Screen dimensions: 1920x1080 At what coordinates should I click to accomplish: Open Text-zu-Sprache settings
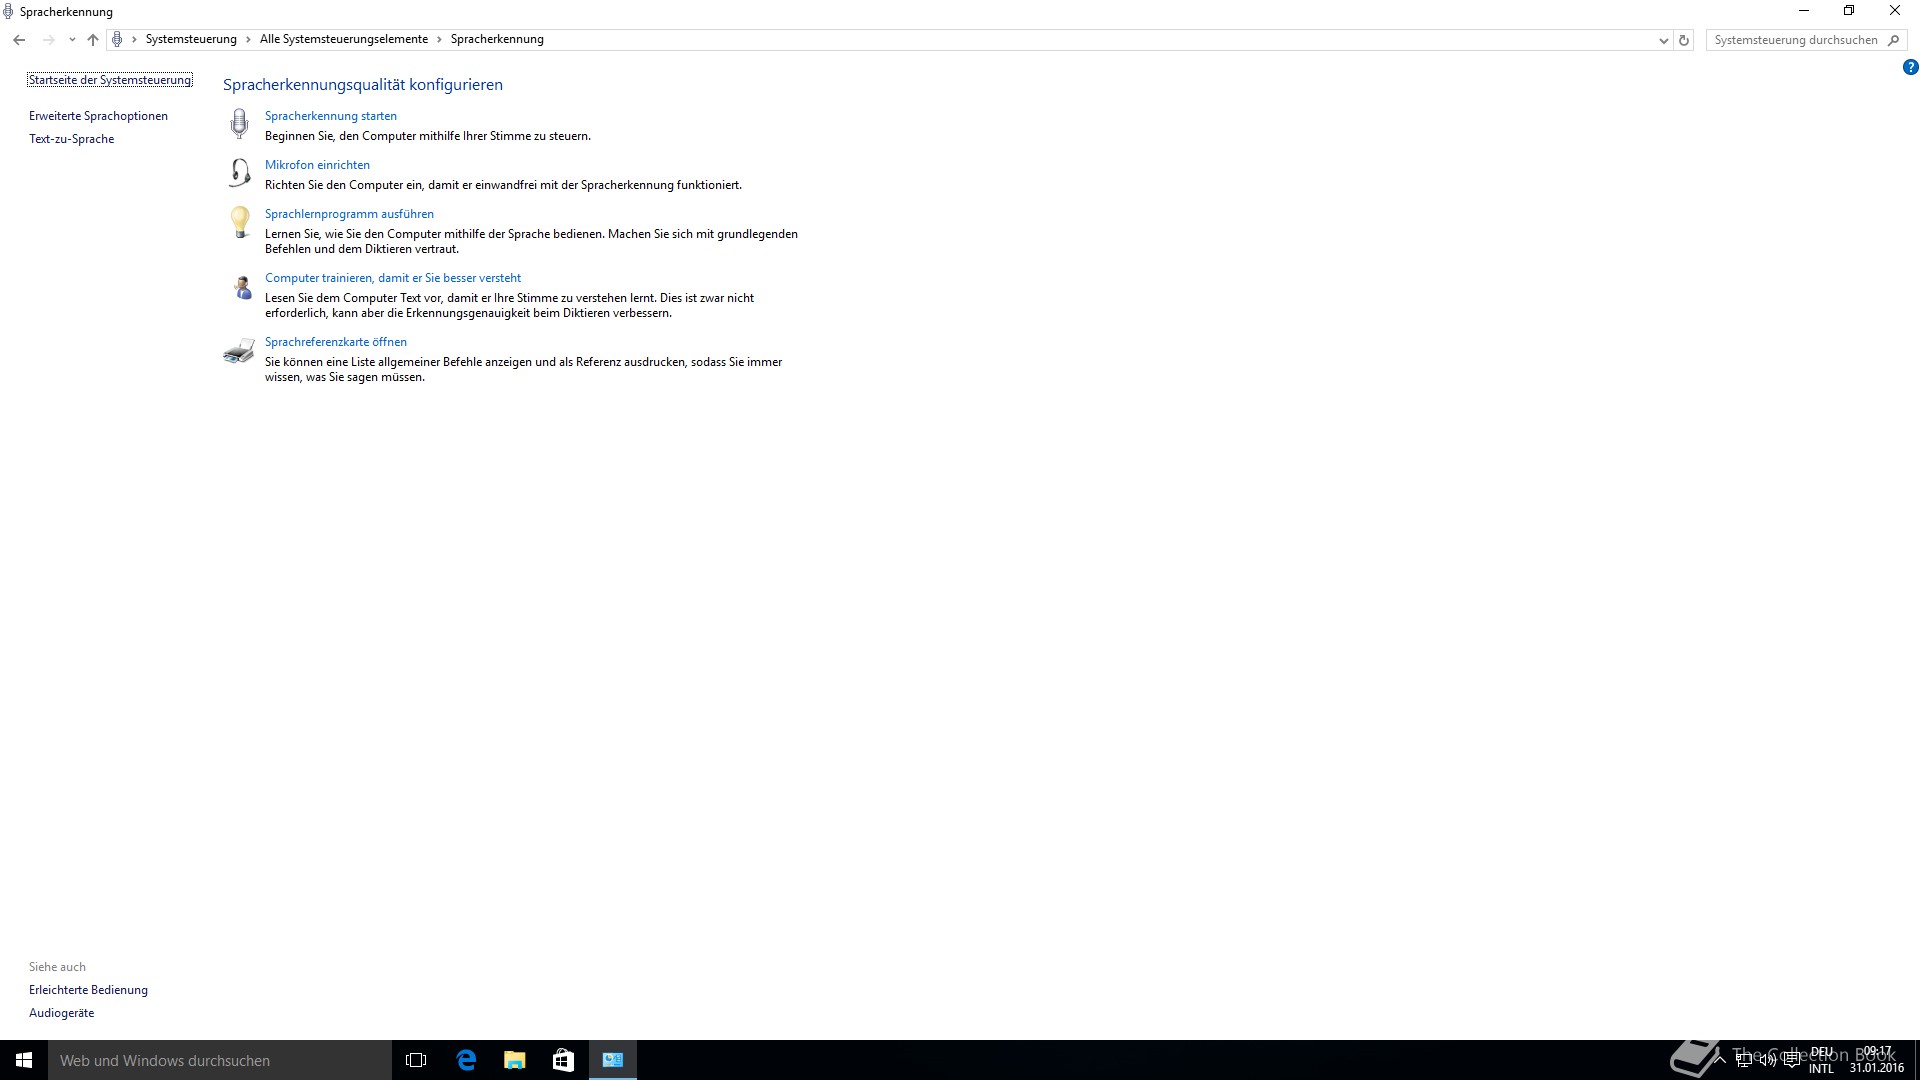[72, 139]
